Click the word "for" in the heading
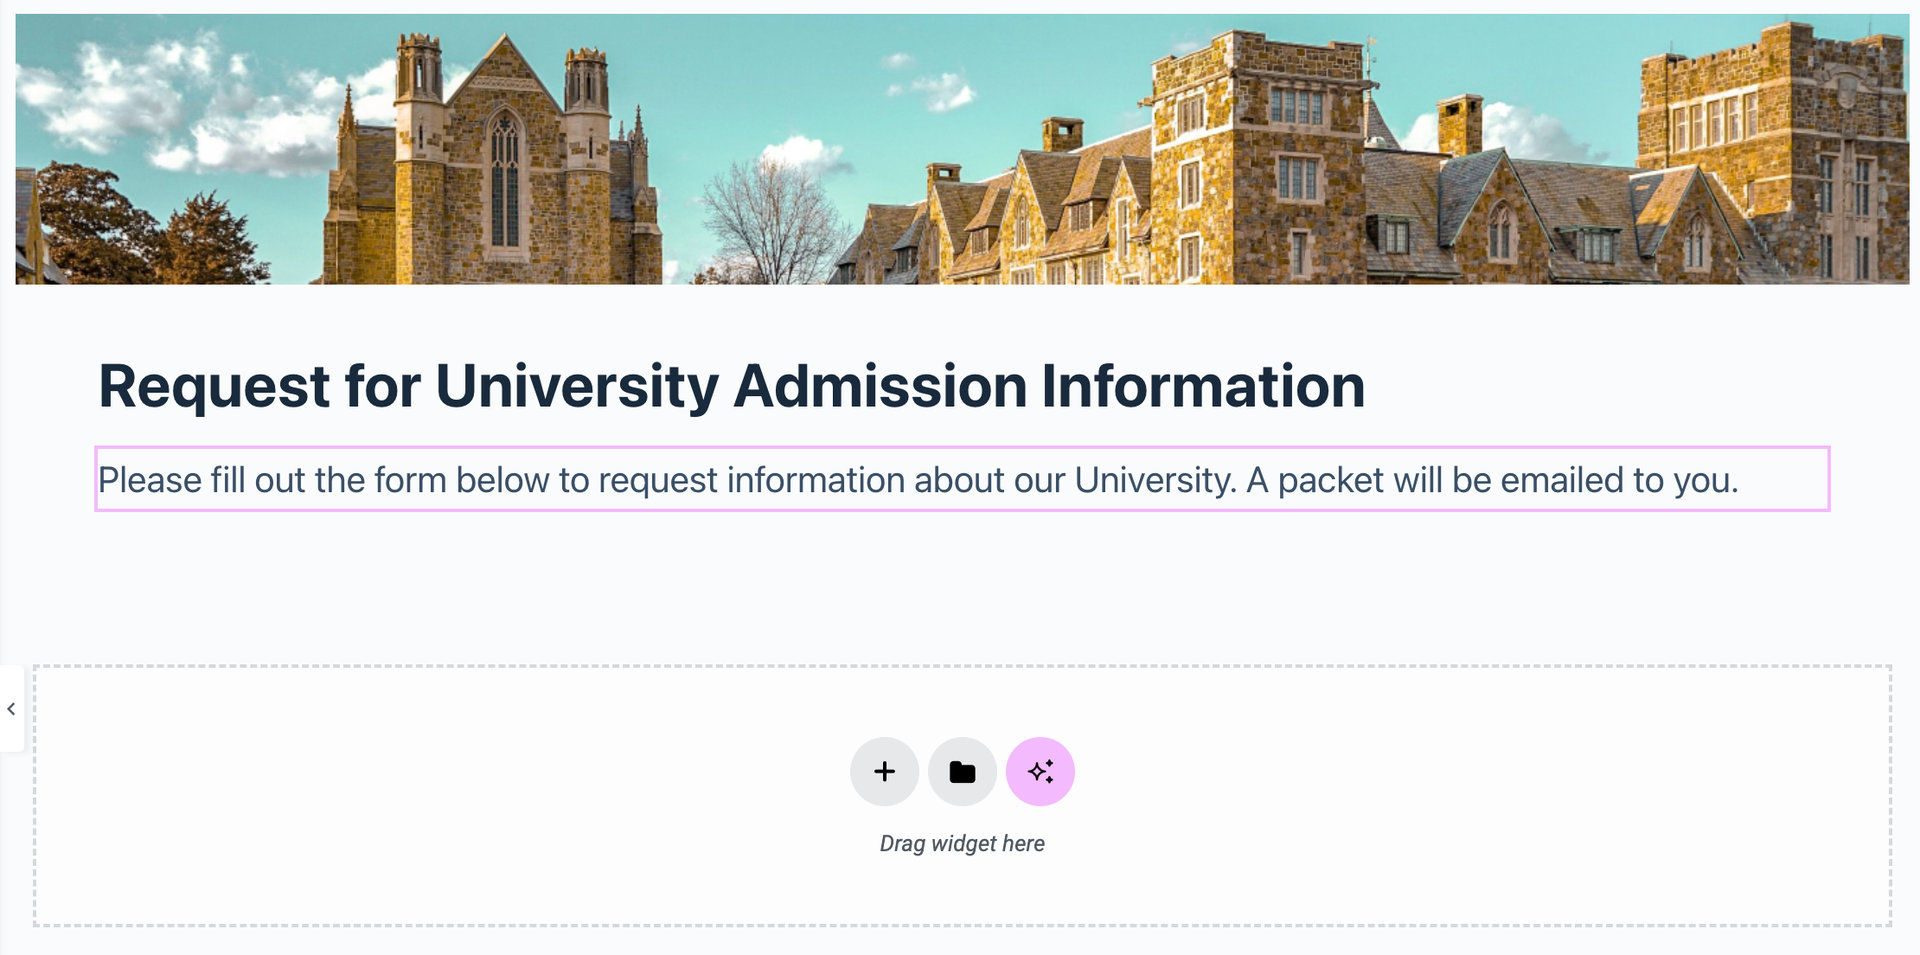Viewport: 1920px width, 955px height. click(382, 387)
